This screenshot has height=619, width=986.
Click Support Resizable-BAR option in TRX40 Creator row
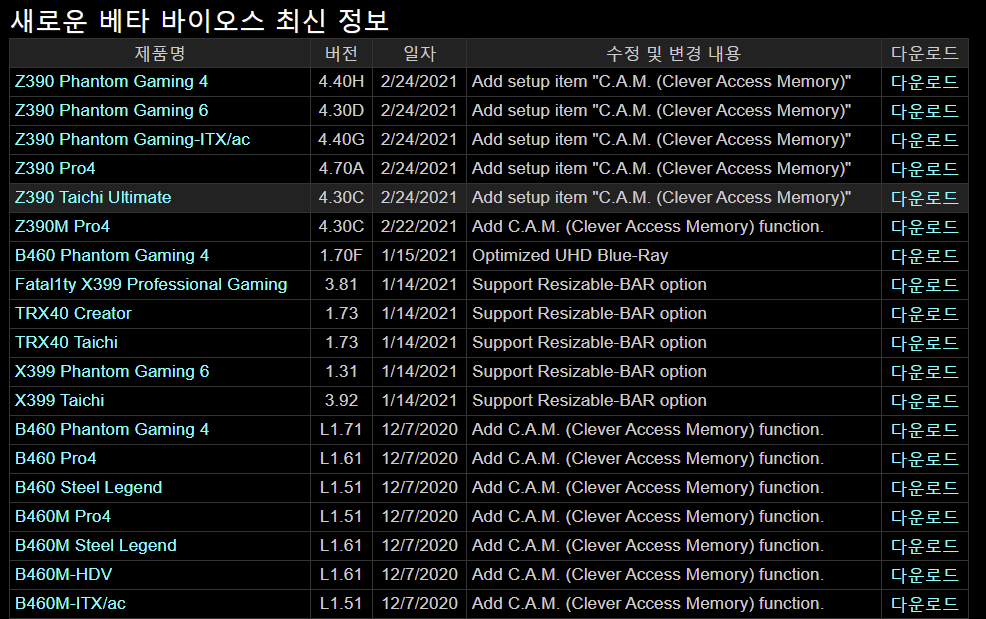pos(589,313)
